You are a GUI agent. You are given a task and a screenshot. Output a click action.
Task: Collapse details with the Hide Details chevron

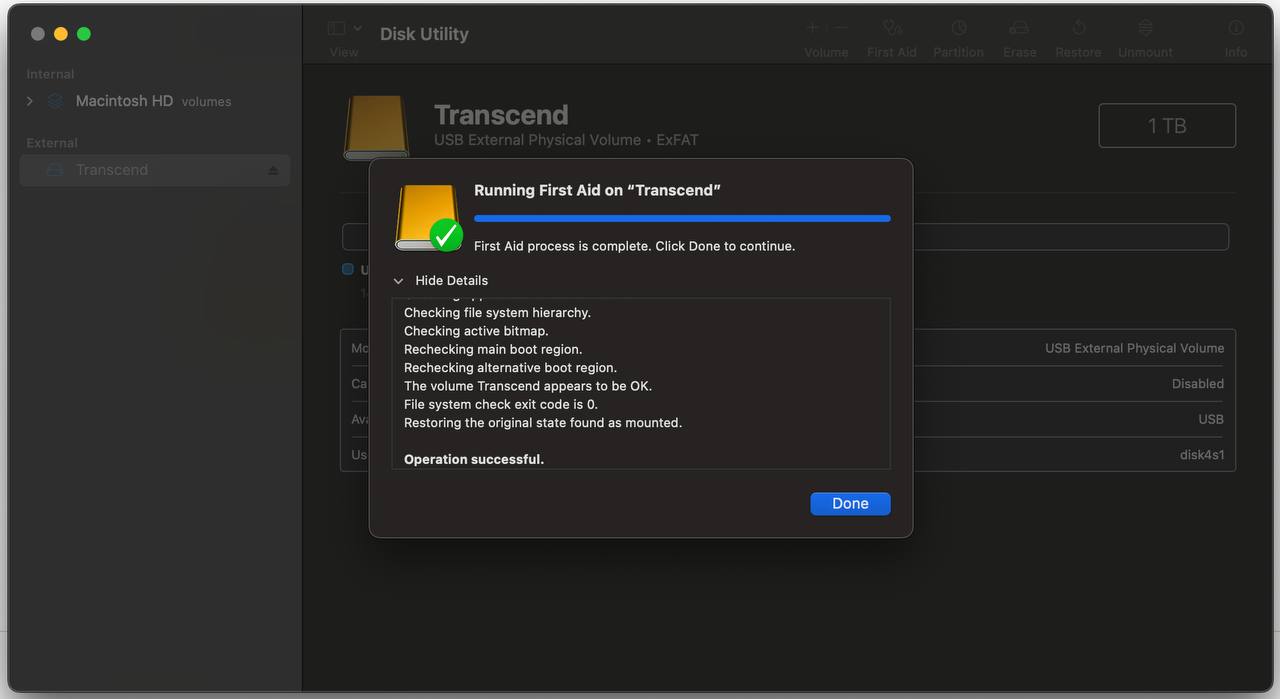coord(398,281)
